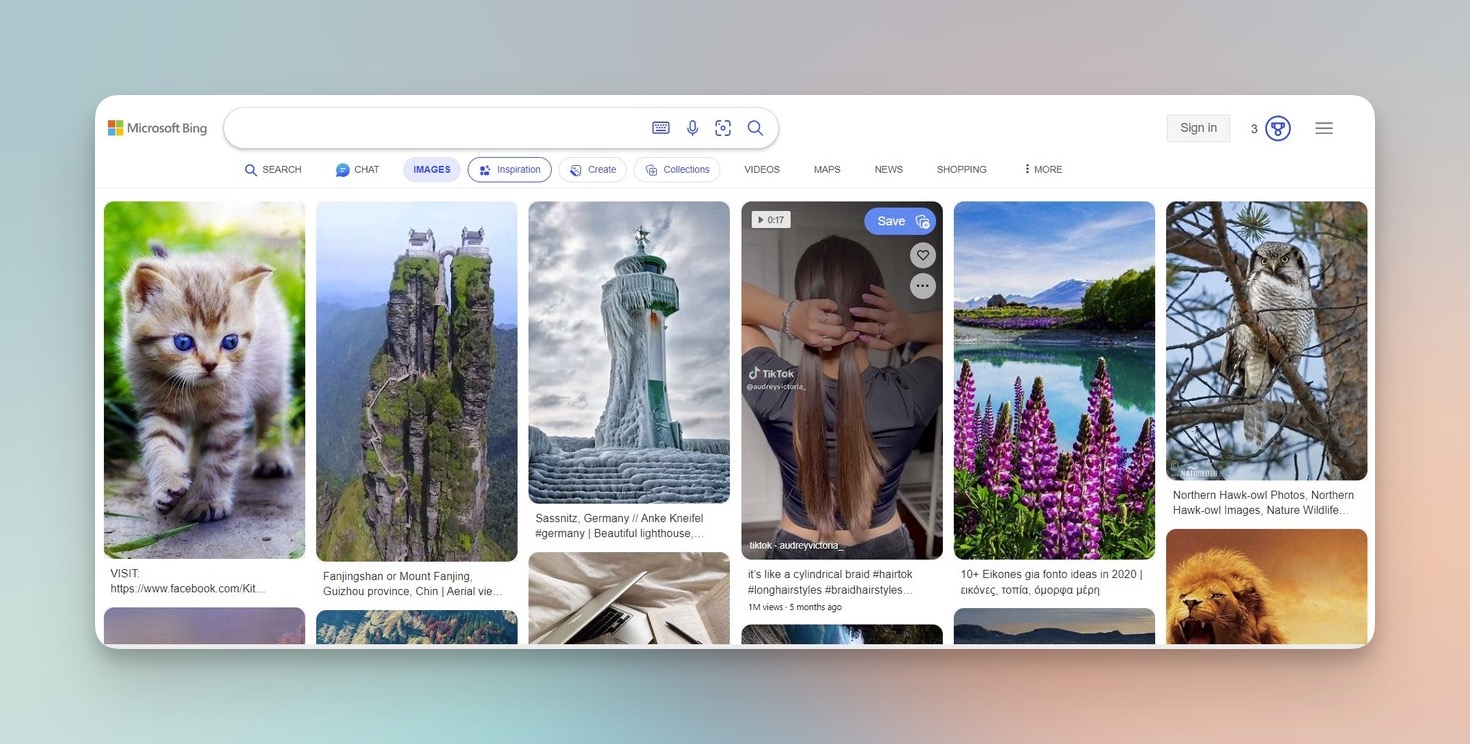Click the Inspiration tab icon
The image size is (1470, 744).
483,169
